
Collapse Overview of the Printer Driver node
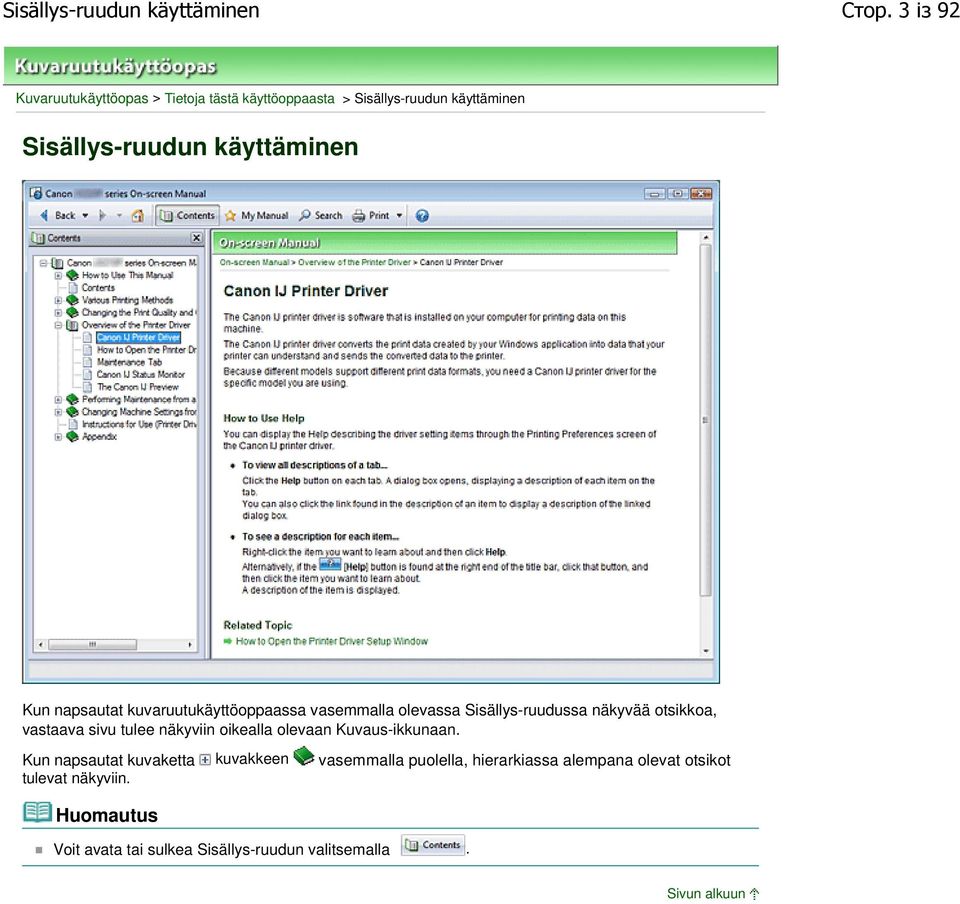(x=58, y=325)
